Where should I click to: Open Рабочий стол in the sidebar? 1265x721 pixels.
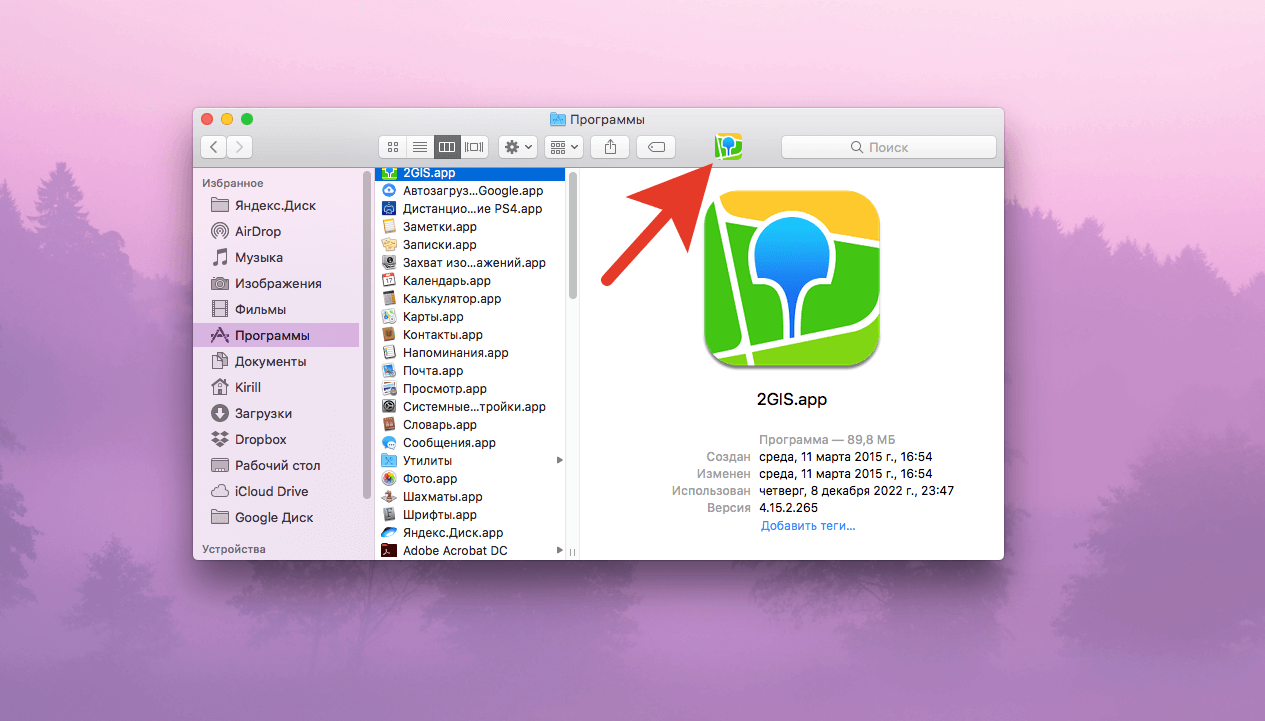pos(276,465)
